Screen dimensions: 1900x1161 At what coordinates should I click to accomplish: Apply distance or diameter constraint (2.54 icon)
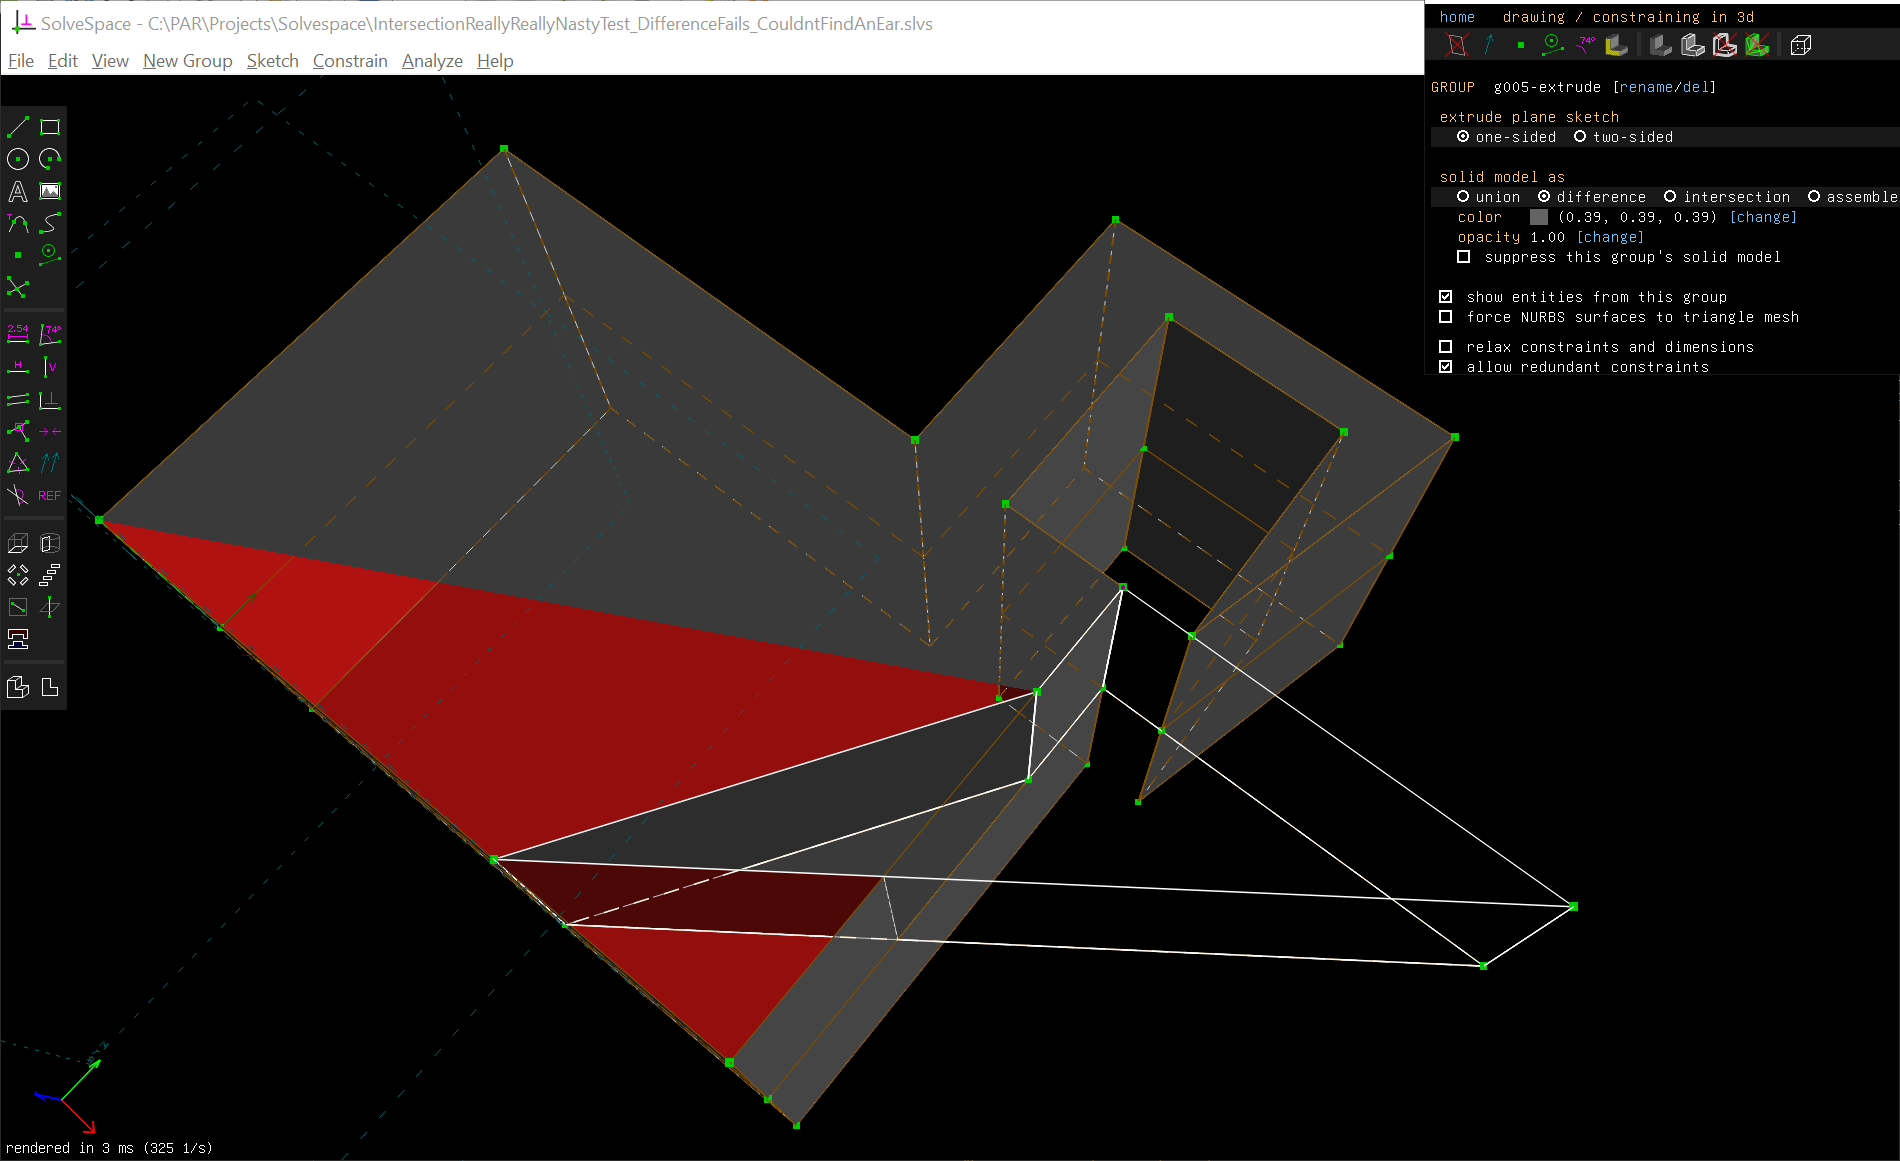pyautogui.click(x=18, y=334)
